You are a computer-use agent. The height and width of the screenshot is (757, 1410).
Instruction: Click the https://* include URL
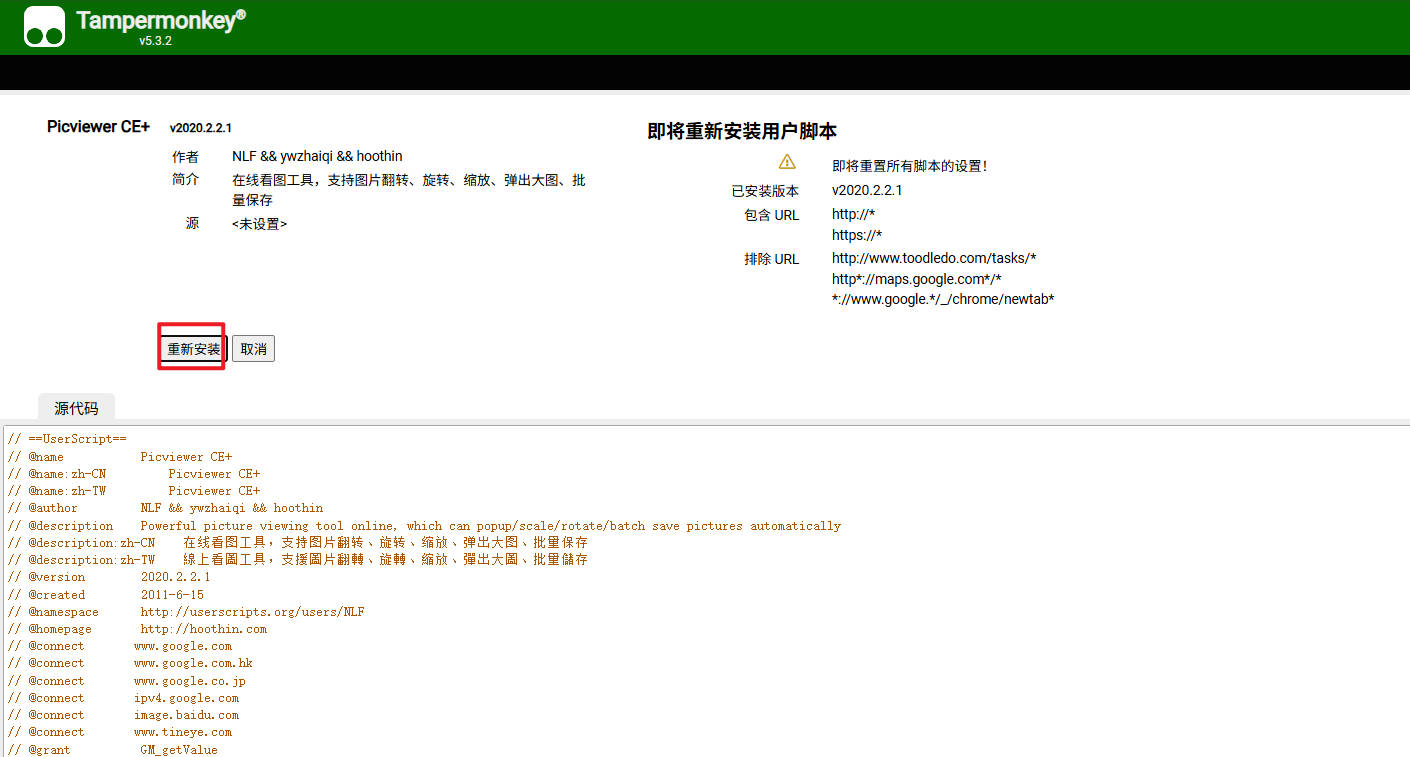coord(857,235)
